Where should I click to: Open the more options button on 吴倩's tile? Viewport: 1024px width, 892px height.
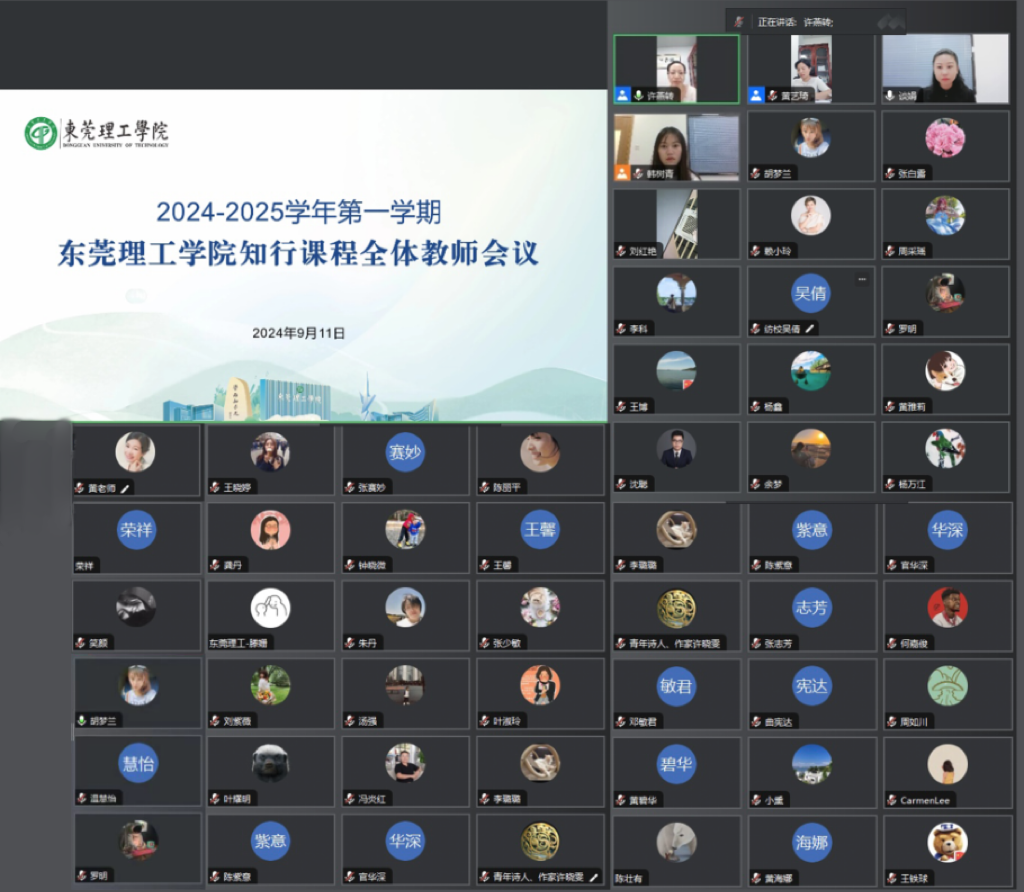coord(861,280)
